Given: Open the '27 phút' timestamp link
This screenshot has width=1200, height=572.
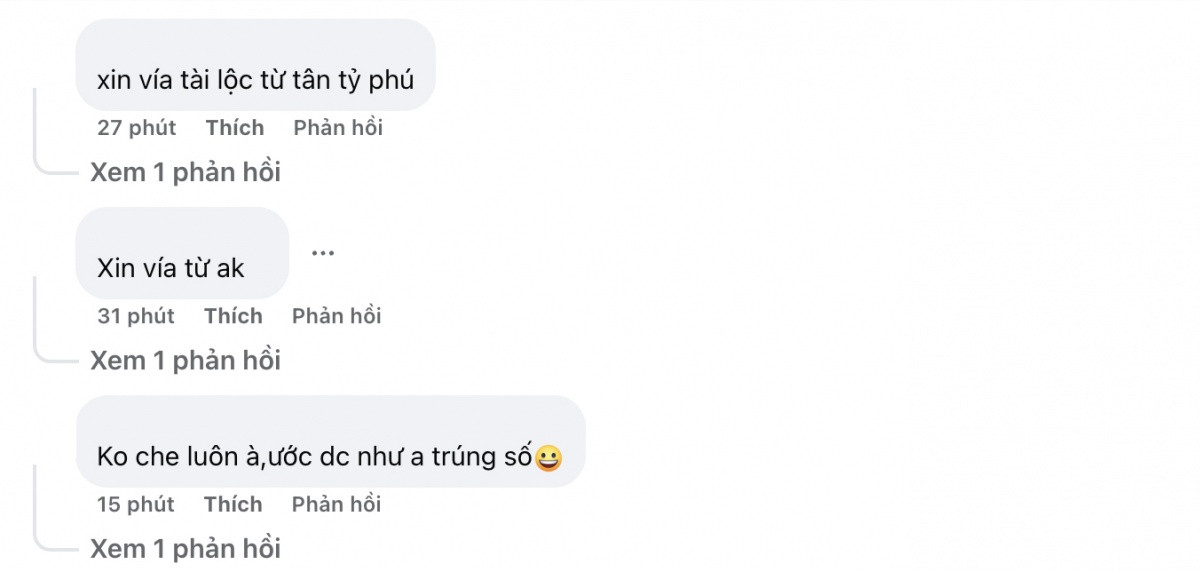Looking at the screenshot, I should [x=136, y=128].
